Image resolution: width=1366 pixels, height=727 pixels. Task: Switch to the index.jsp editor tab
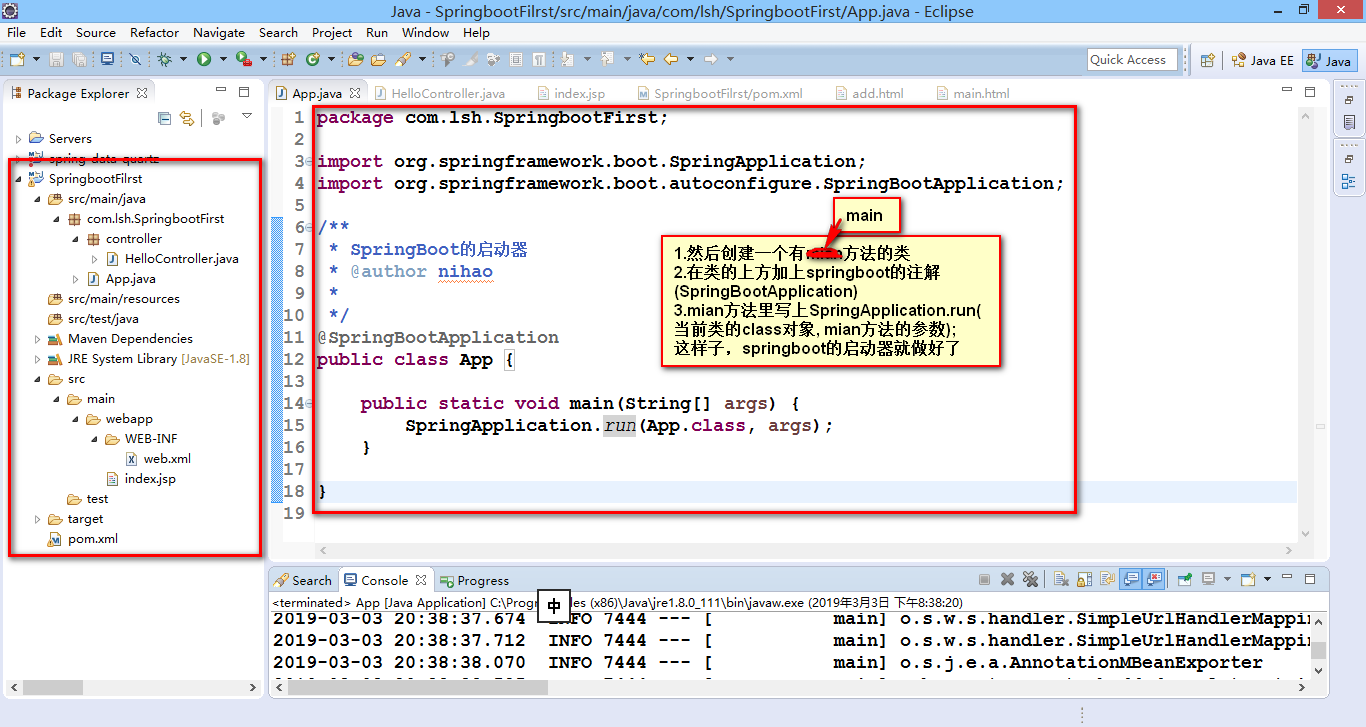tap(570, 93)
